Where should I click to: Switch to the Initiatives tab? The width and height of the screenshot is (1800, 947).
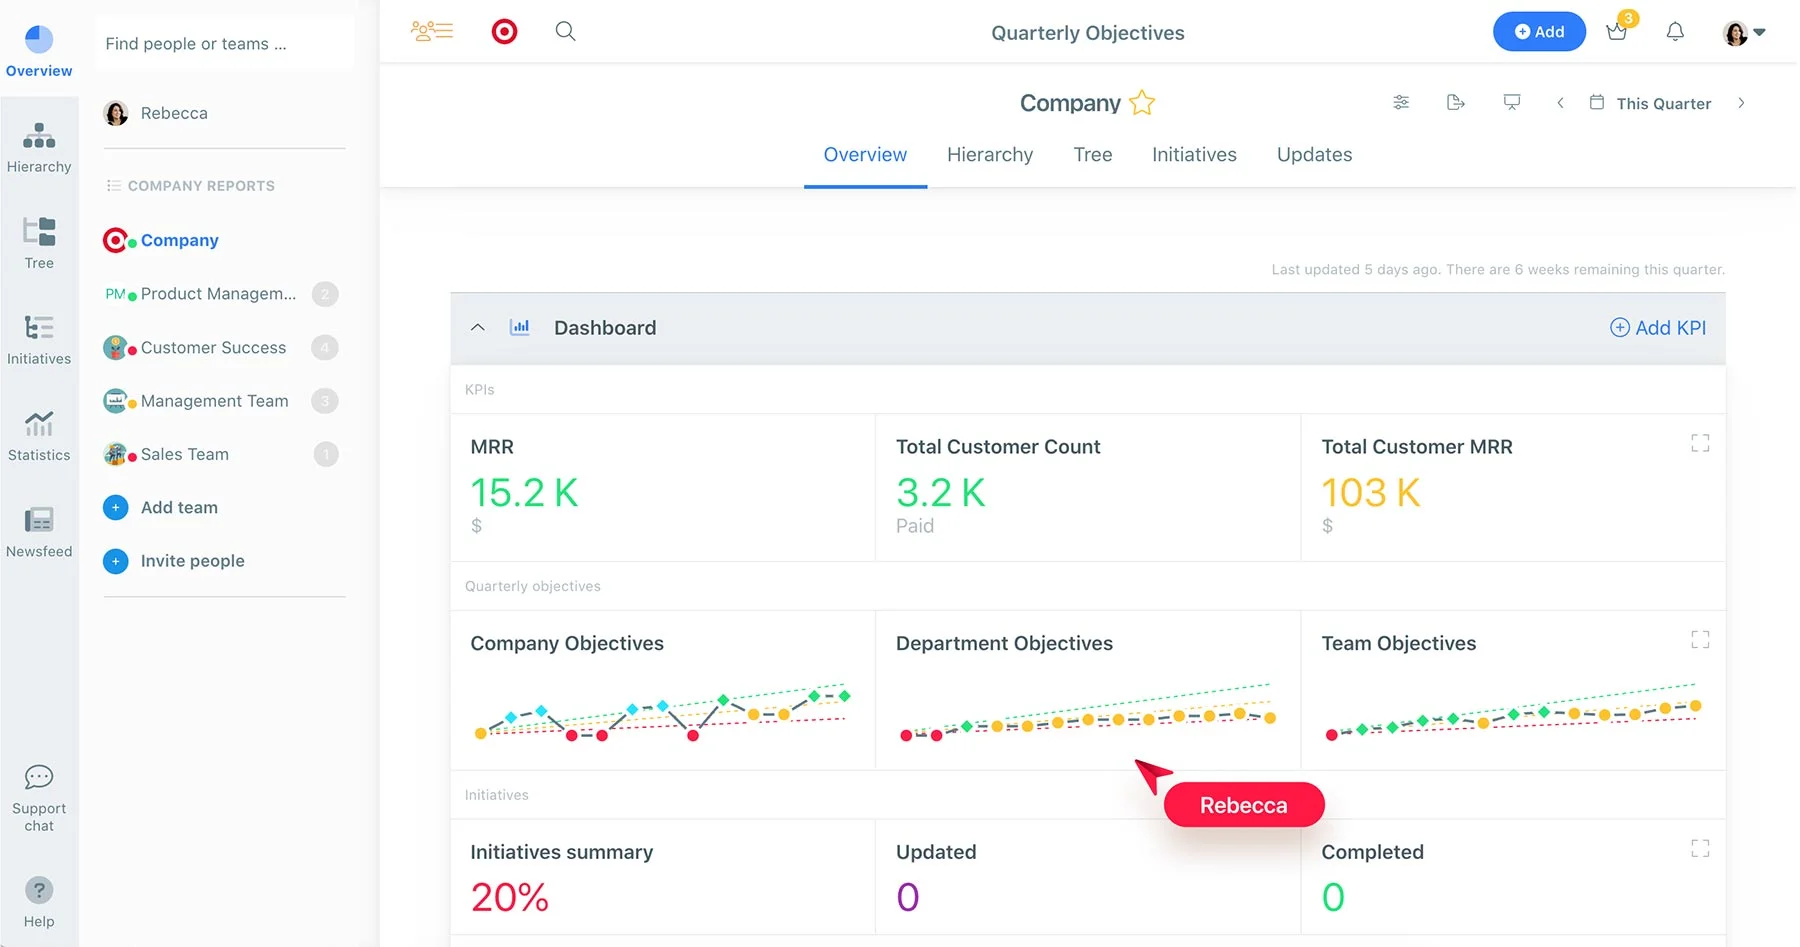1194,154
